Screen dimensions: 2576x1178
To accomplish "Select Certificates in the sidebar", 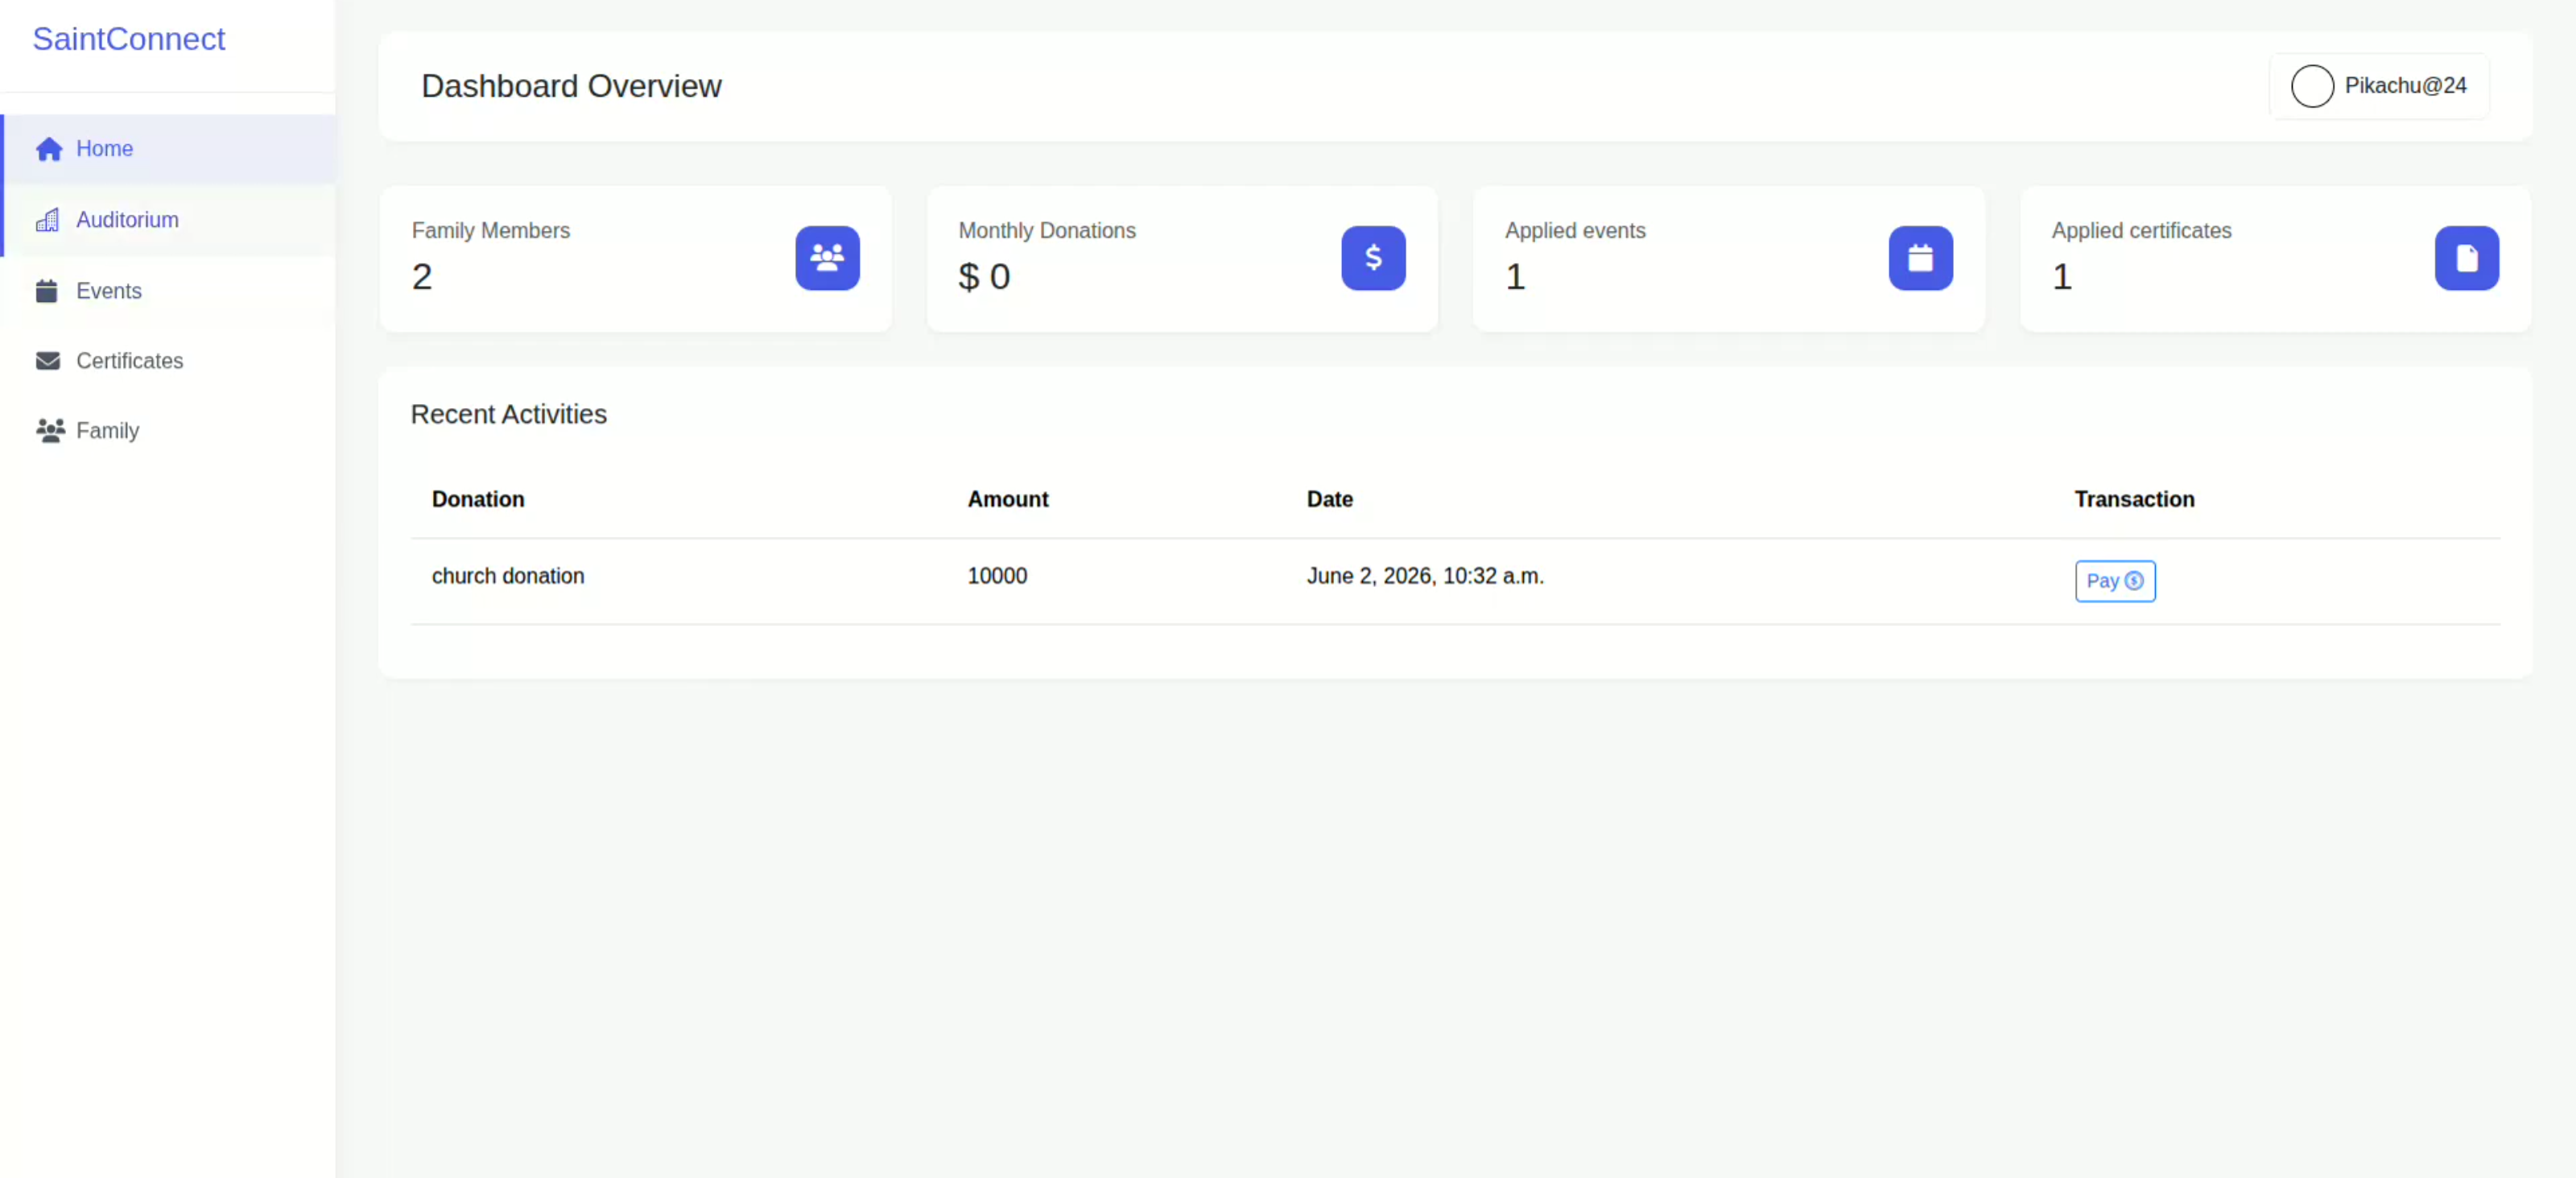I will tap(168, 361).
